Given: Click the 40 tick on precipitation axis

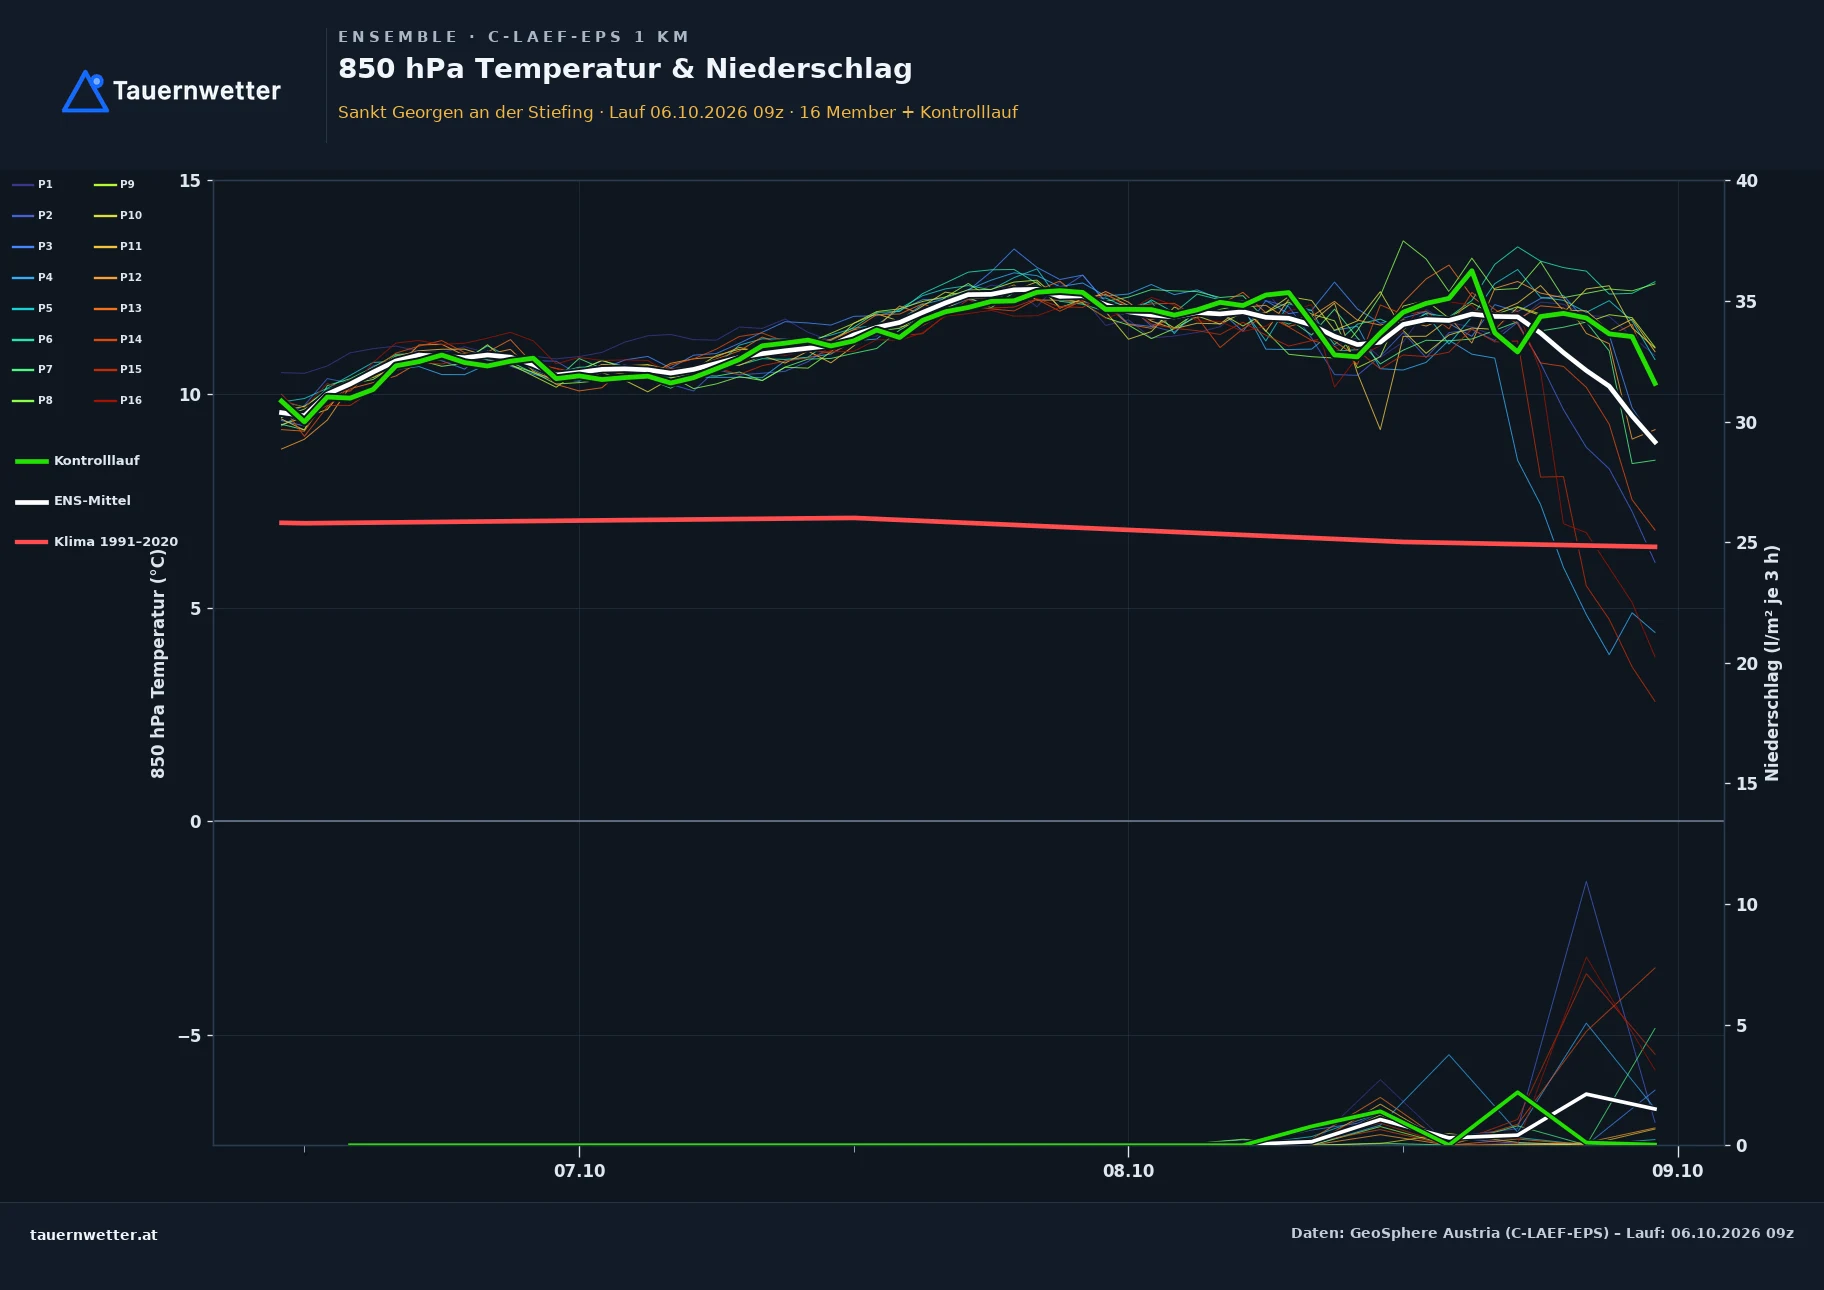Looking at the screenshot, I should tap(1747, 181).
